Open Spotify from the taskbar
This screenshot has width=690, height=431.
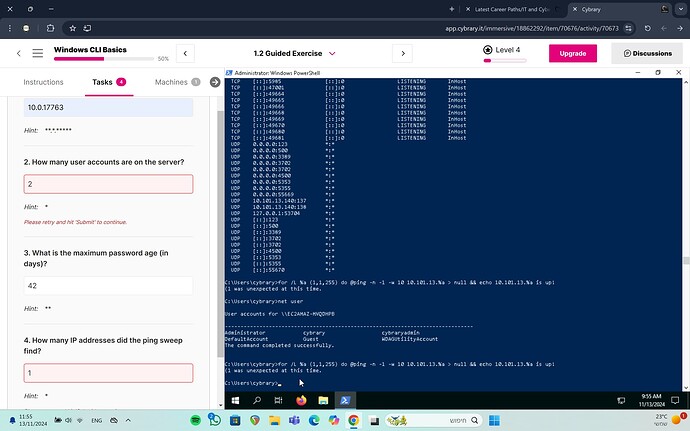(x=197, y=419)
